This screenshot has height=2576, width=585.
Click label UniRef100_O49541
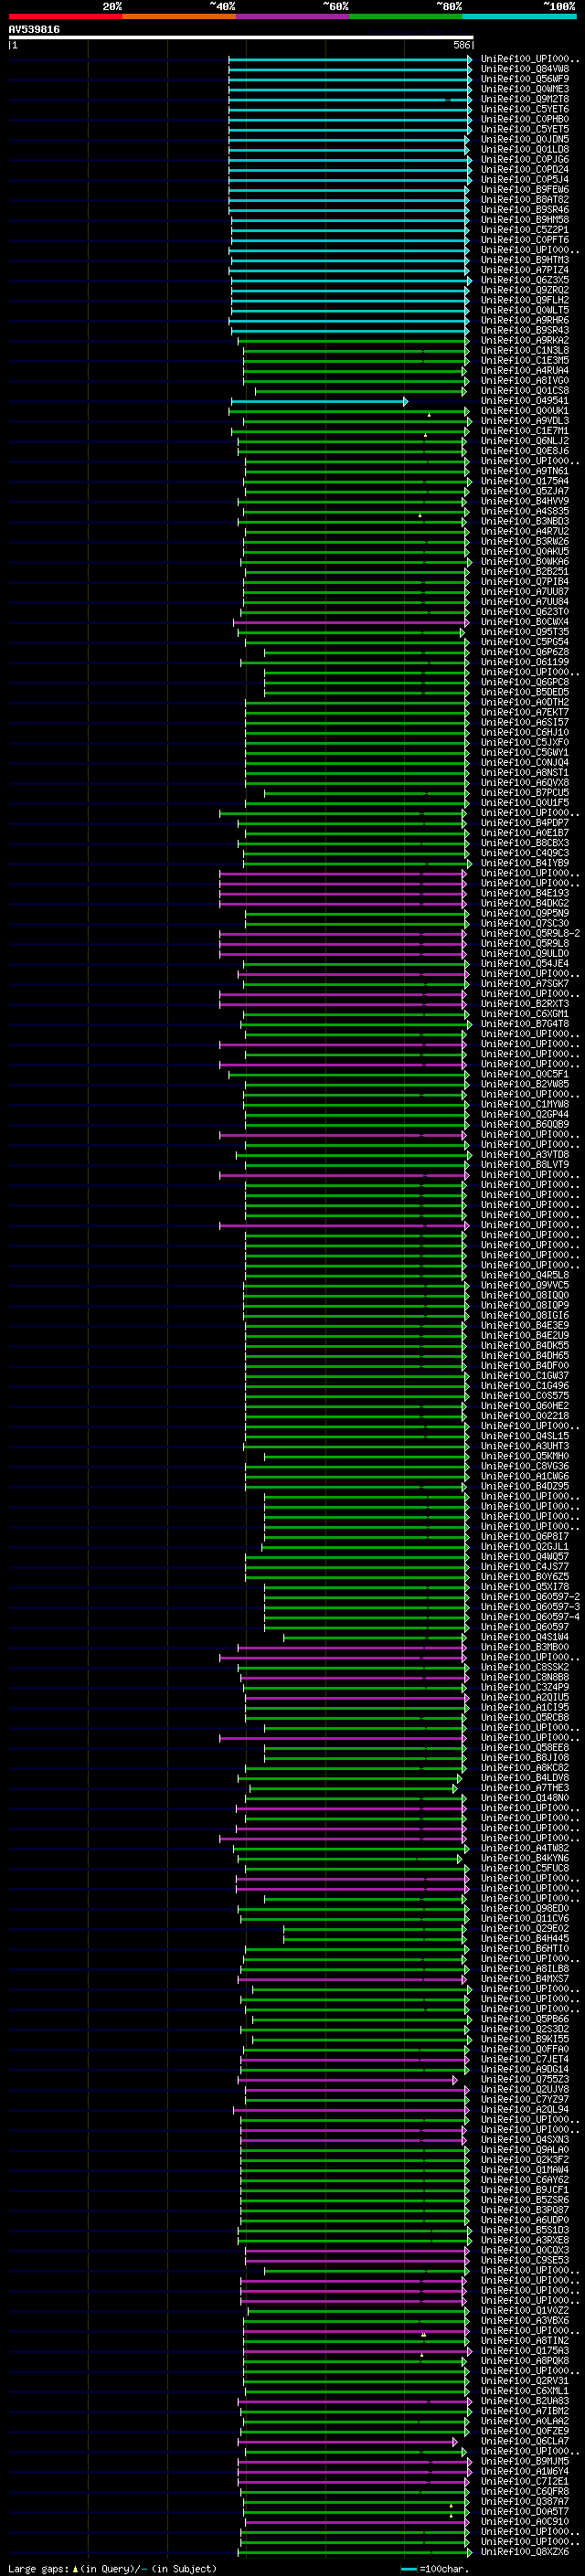[525, 401]
